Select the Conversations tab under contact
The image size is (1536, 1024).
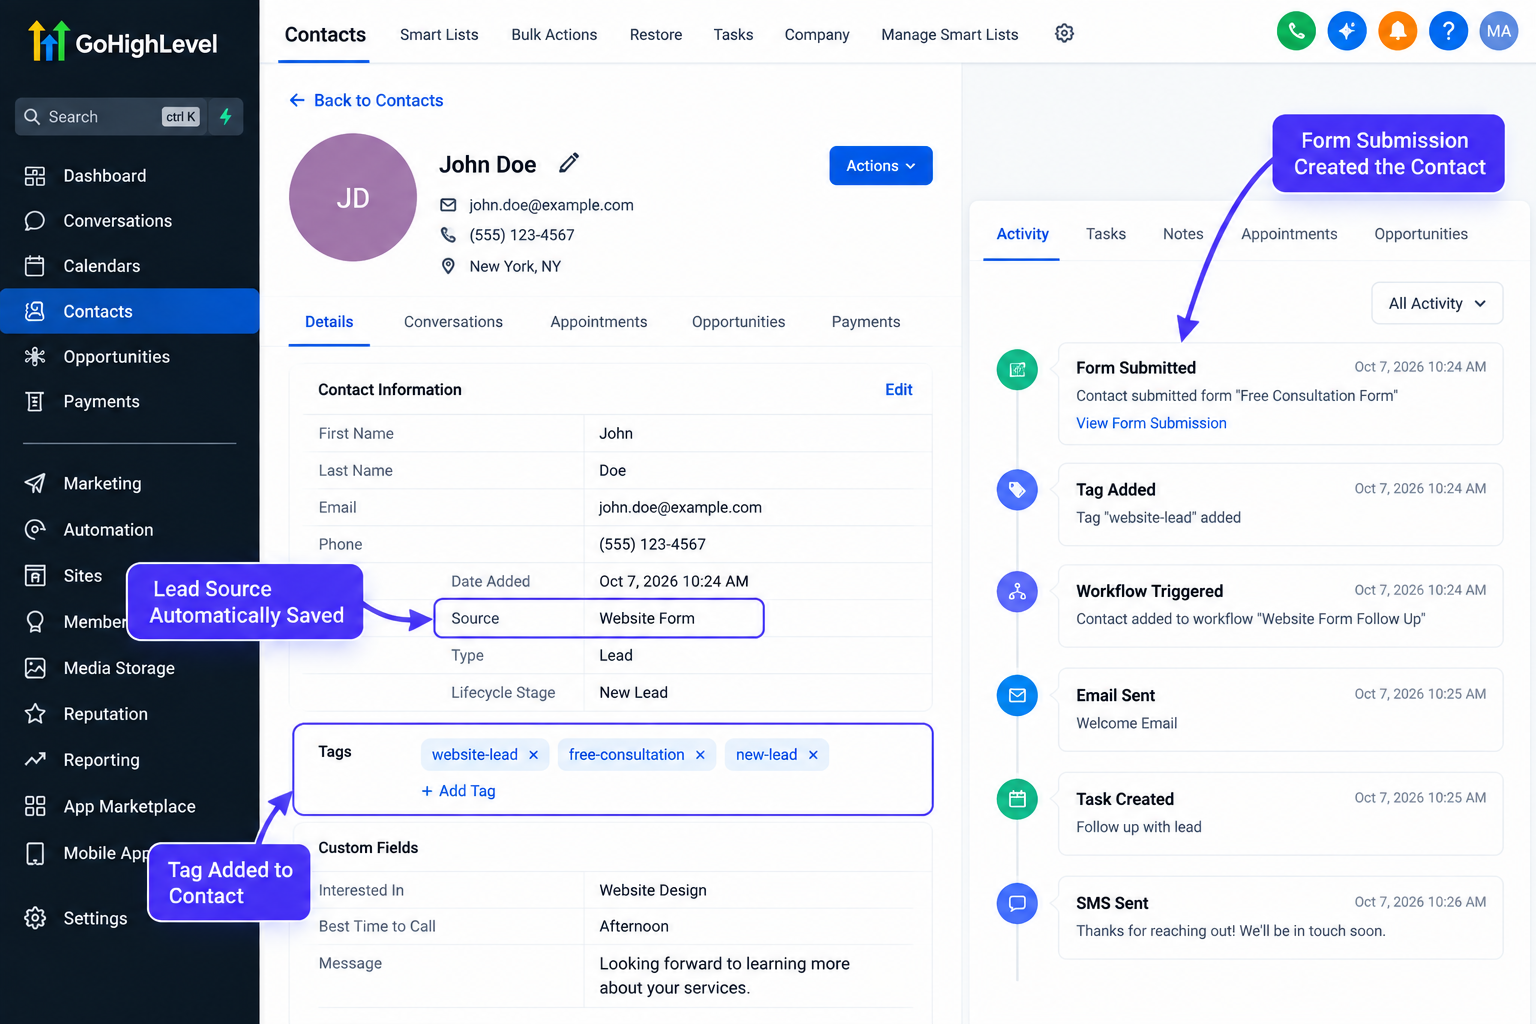click(453, 322)
